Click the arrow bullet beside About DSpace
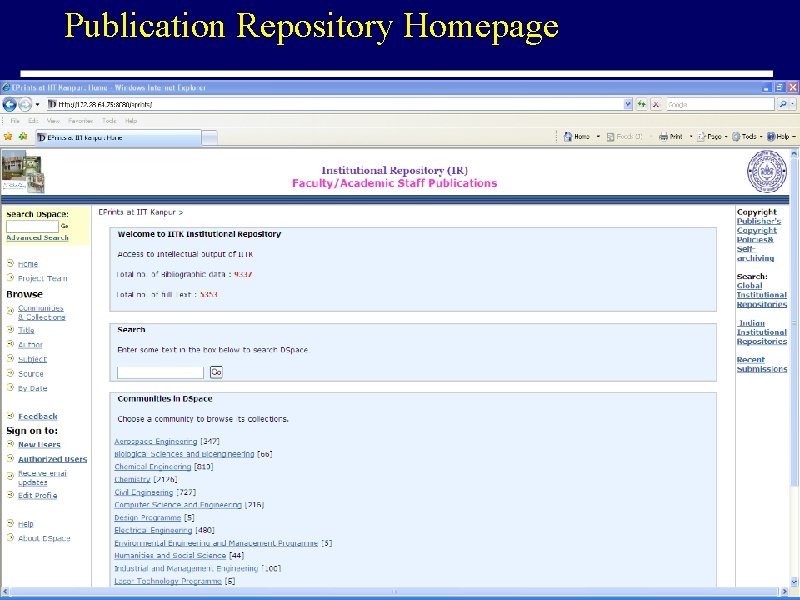This screenshot has width=800, height=600. [10, 537]
